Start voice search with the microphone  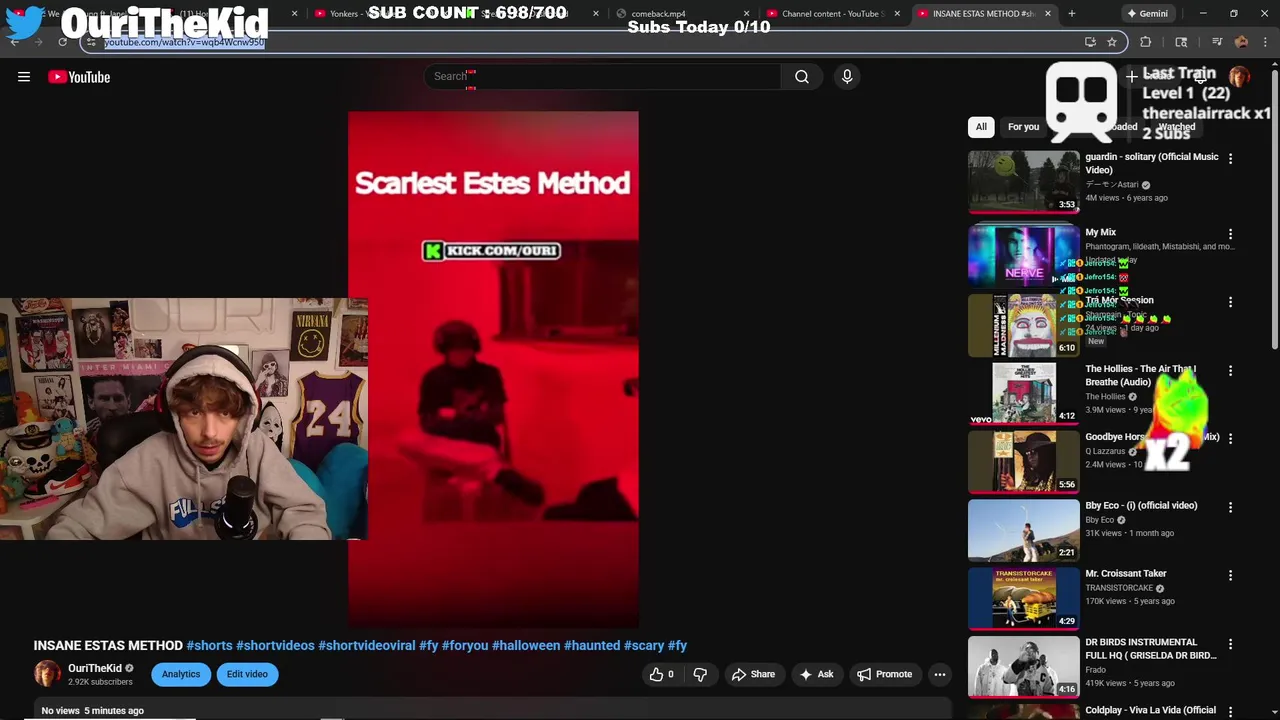(847, 77)
